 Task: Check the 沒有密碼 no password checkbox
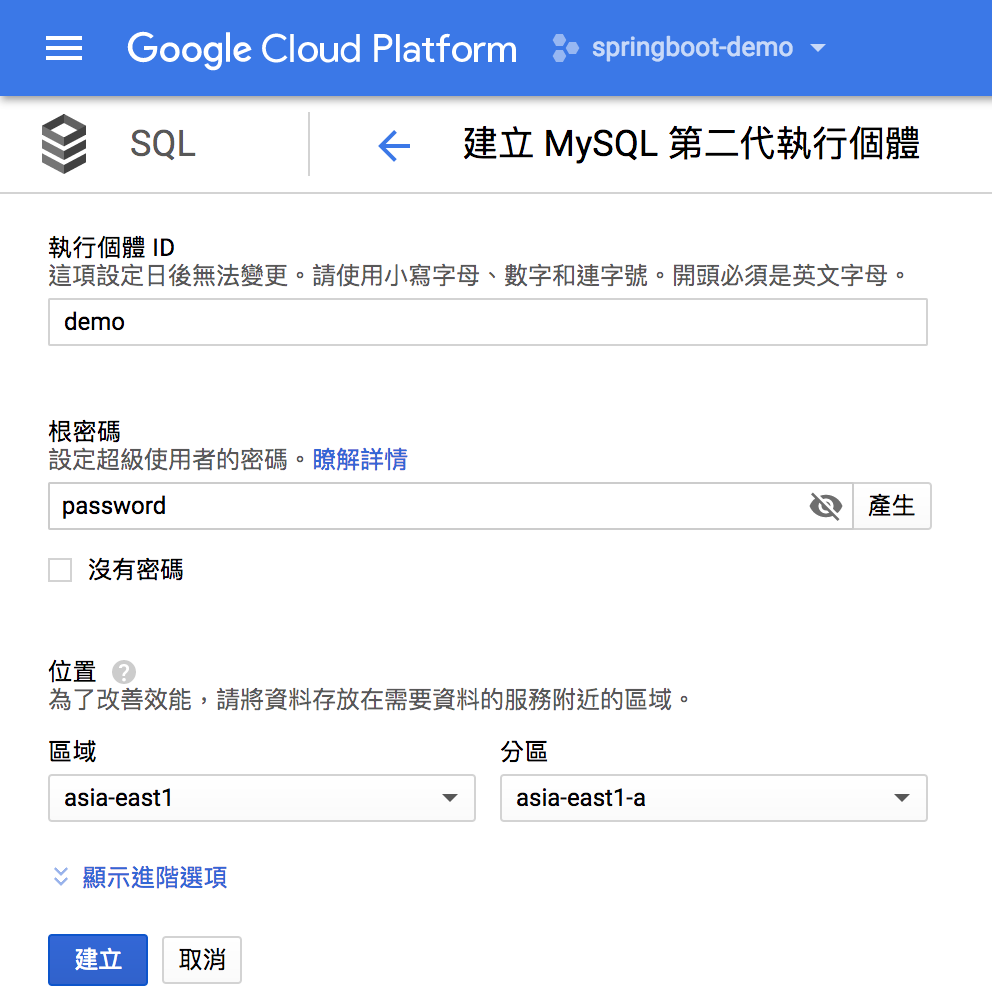[60, 570]
